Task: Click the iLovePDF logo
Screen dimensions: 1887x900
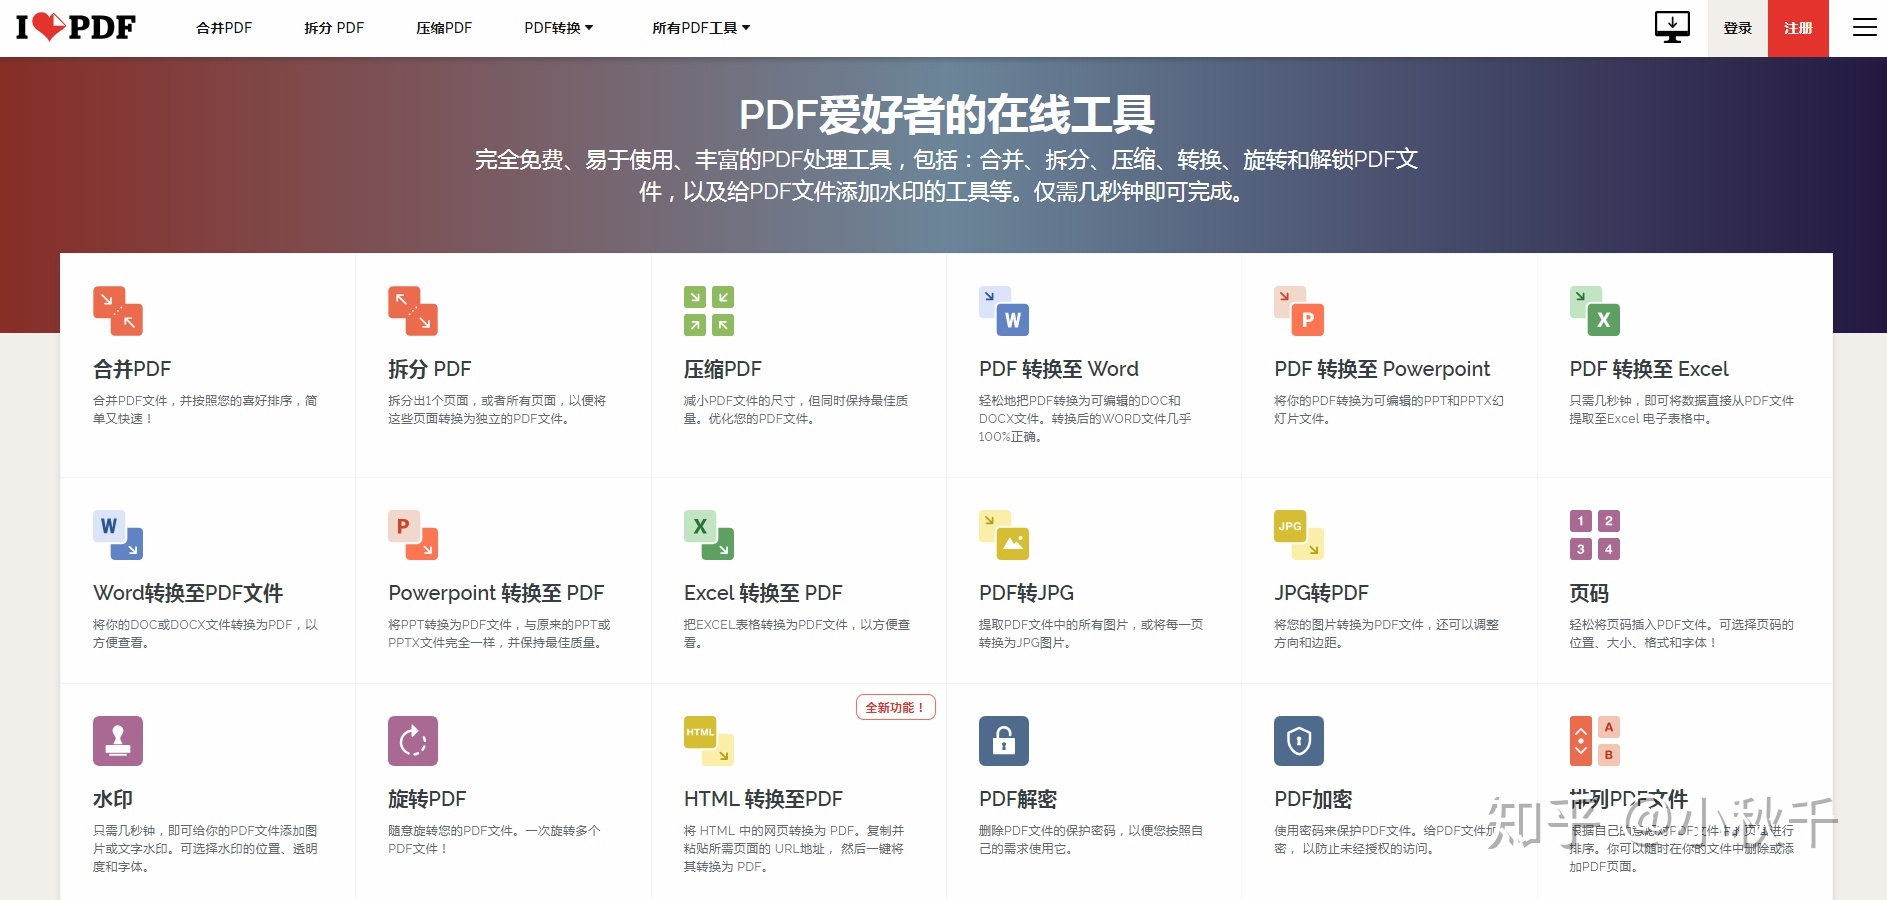Action: 76,27
